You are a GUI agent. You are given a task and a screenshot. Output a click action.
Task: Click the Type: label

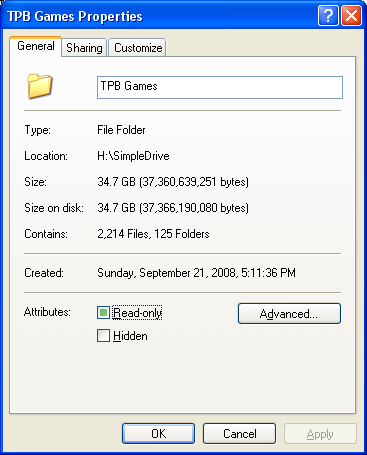click(38, 130)
